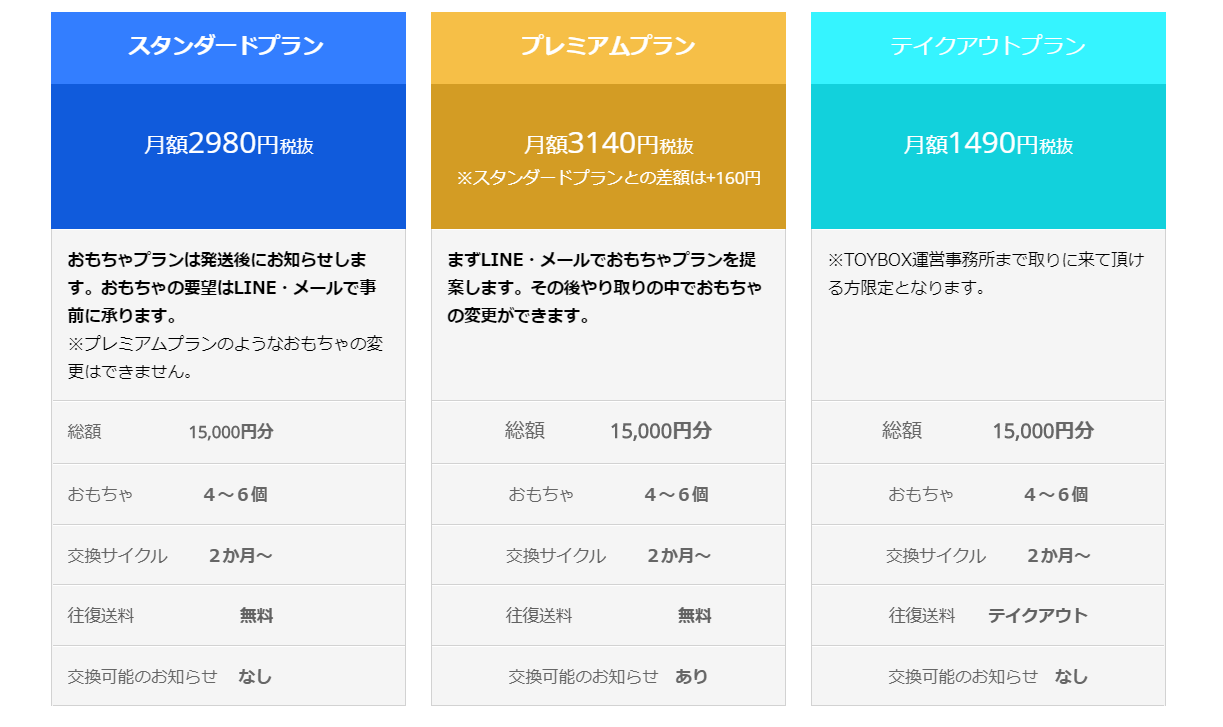Click Standard plan description text about LINE・メール
This screenshot has height=727, width=1223.
point(224,288)
